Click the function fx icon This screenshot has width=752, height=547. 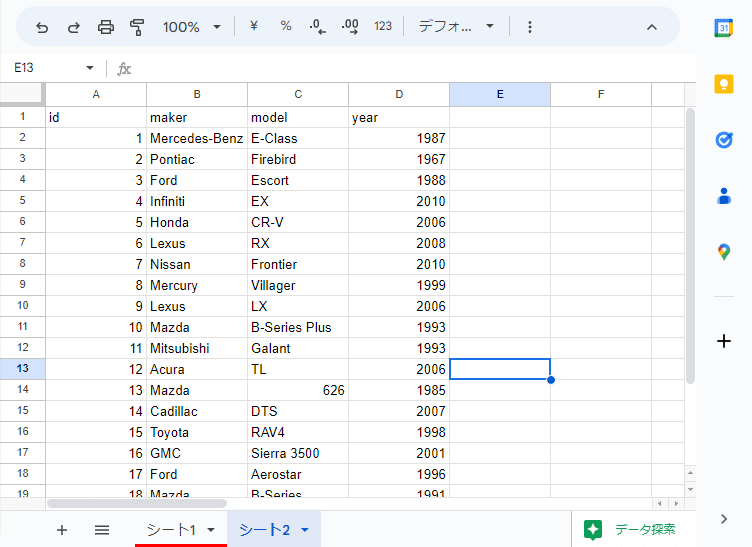(x=124, y=69)
